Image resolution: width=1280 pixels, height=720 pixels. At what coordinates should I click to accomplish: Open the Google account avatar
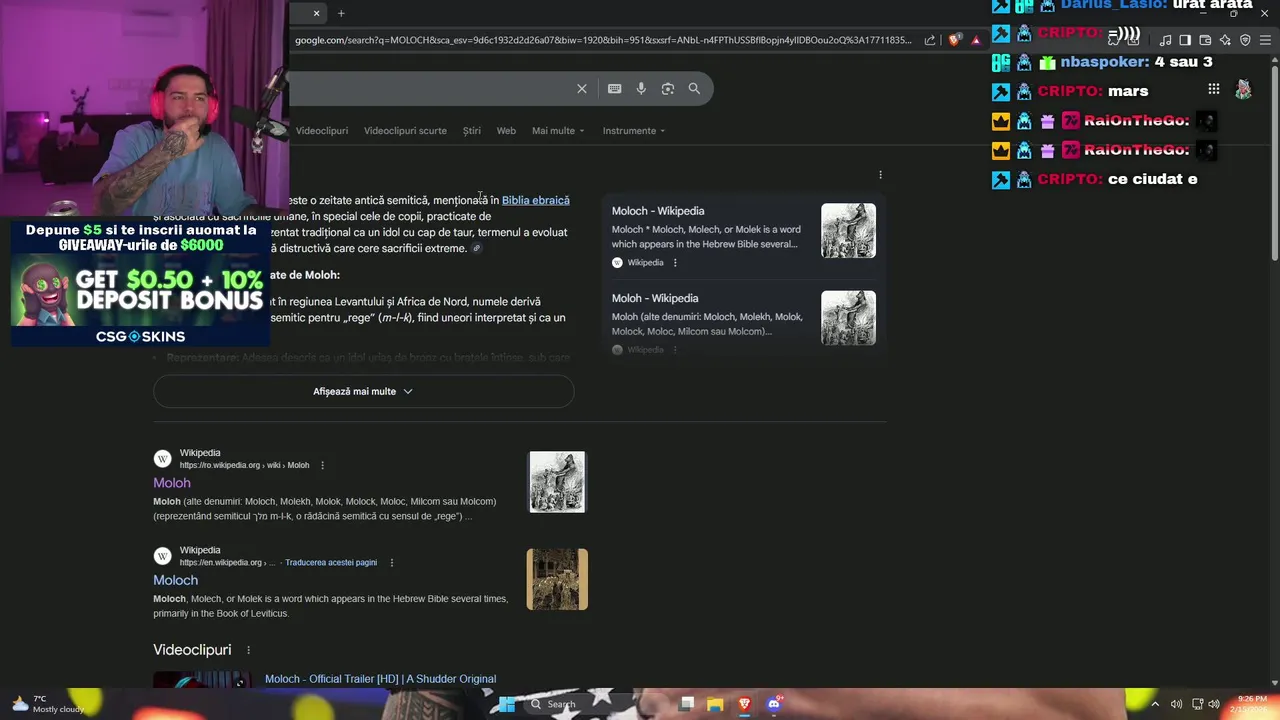tap(1243, 89)
